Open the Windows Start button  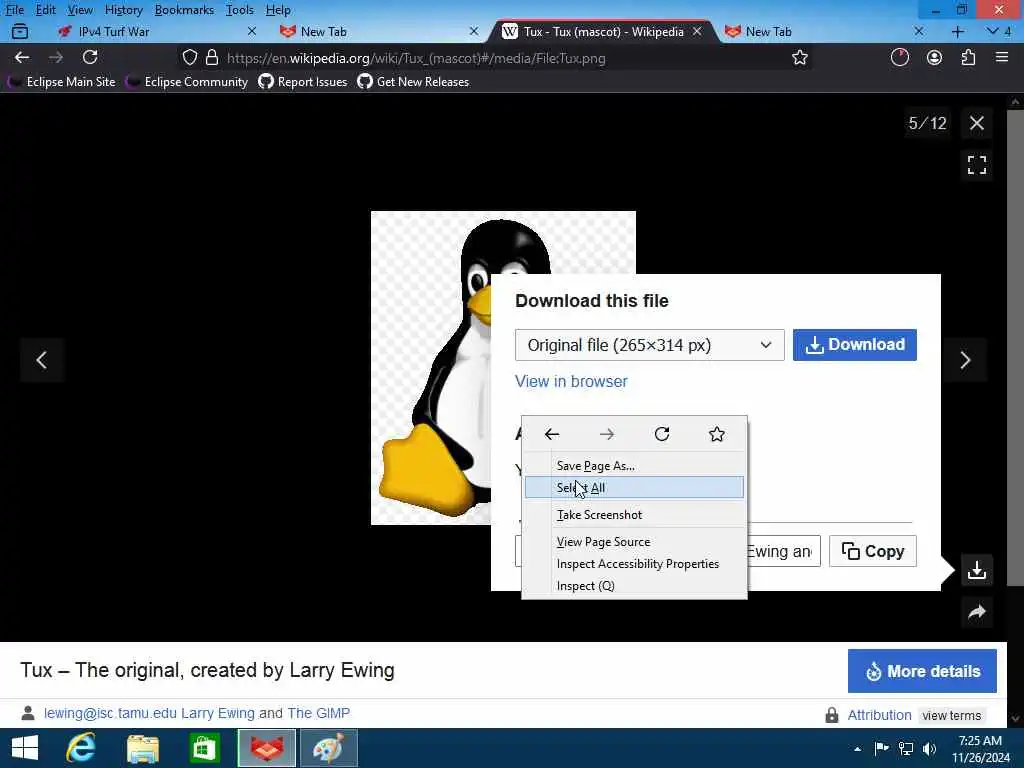pos(25,748)
